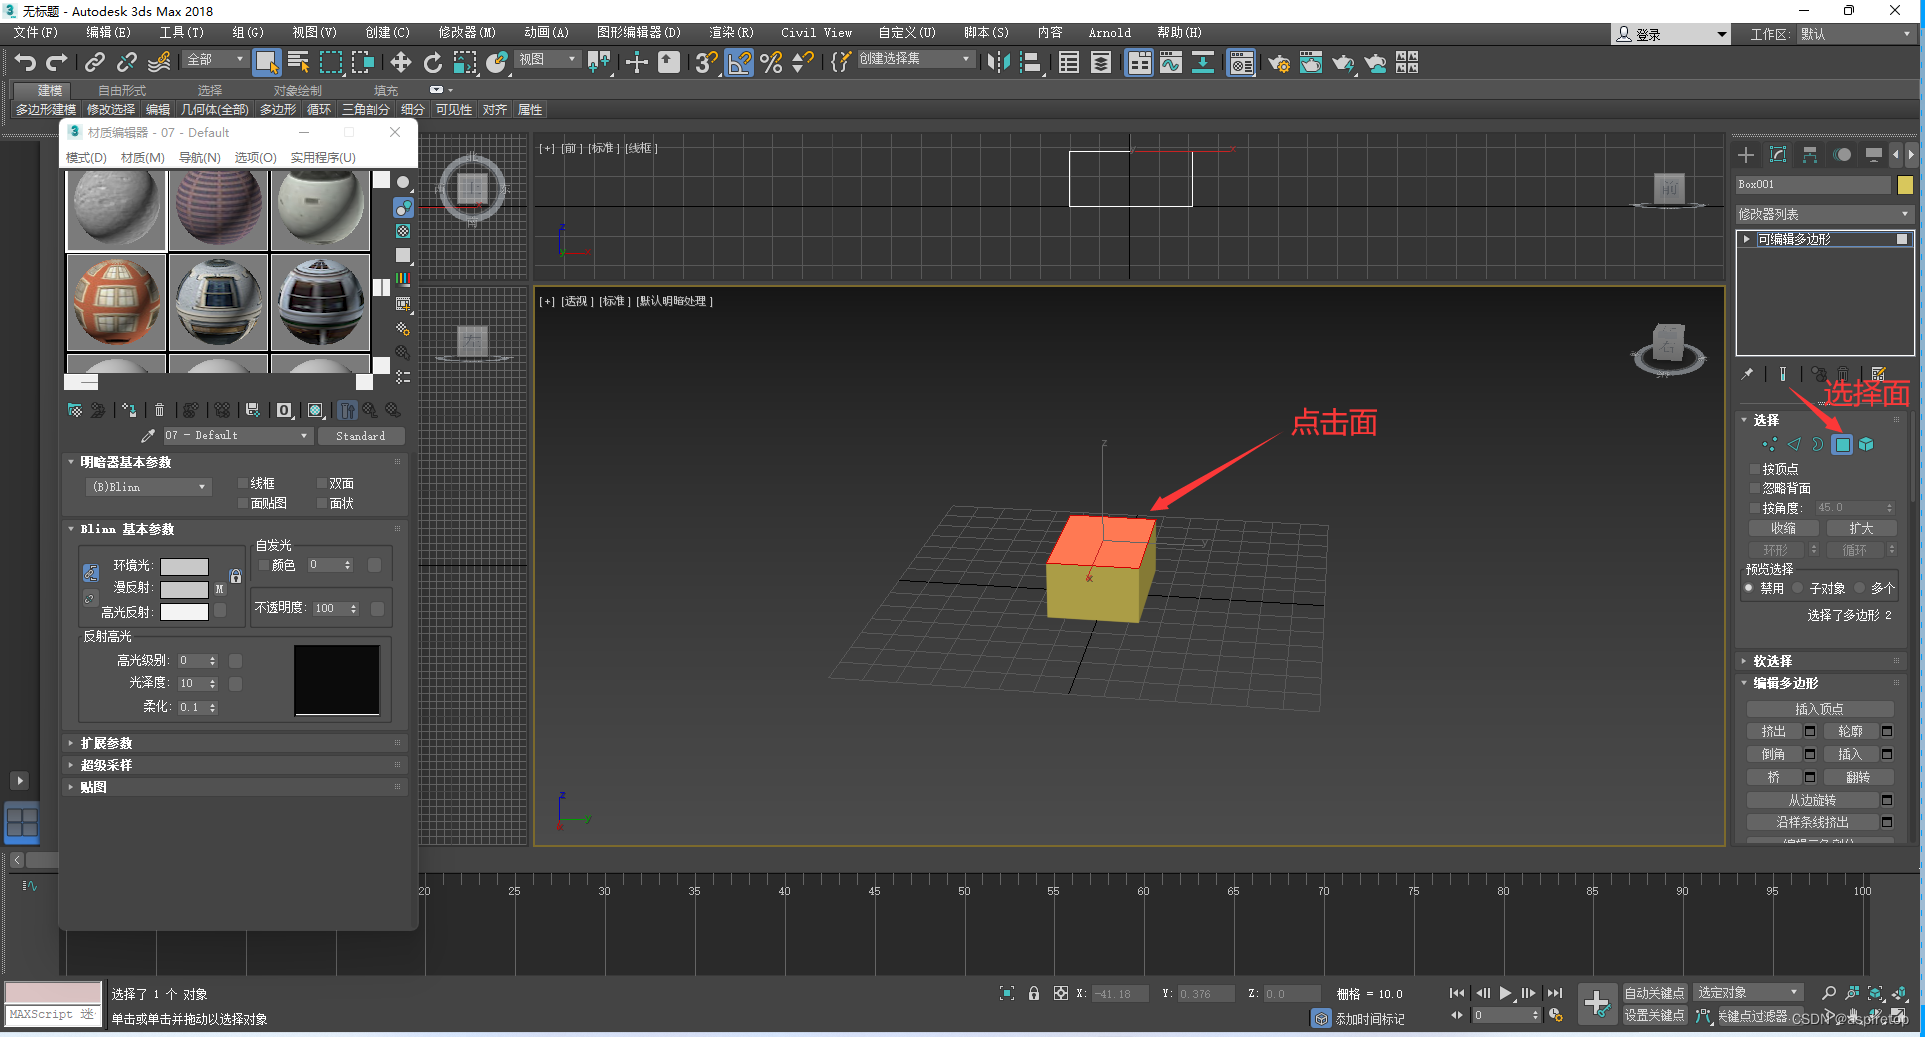The height and width of the screenshot is (1037, 1925).
Task: Click the Mirror tool icon
Action: pos(998,63)
